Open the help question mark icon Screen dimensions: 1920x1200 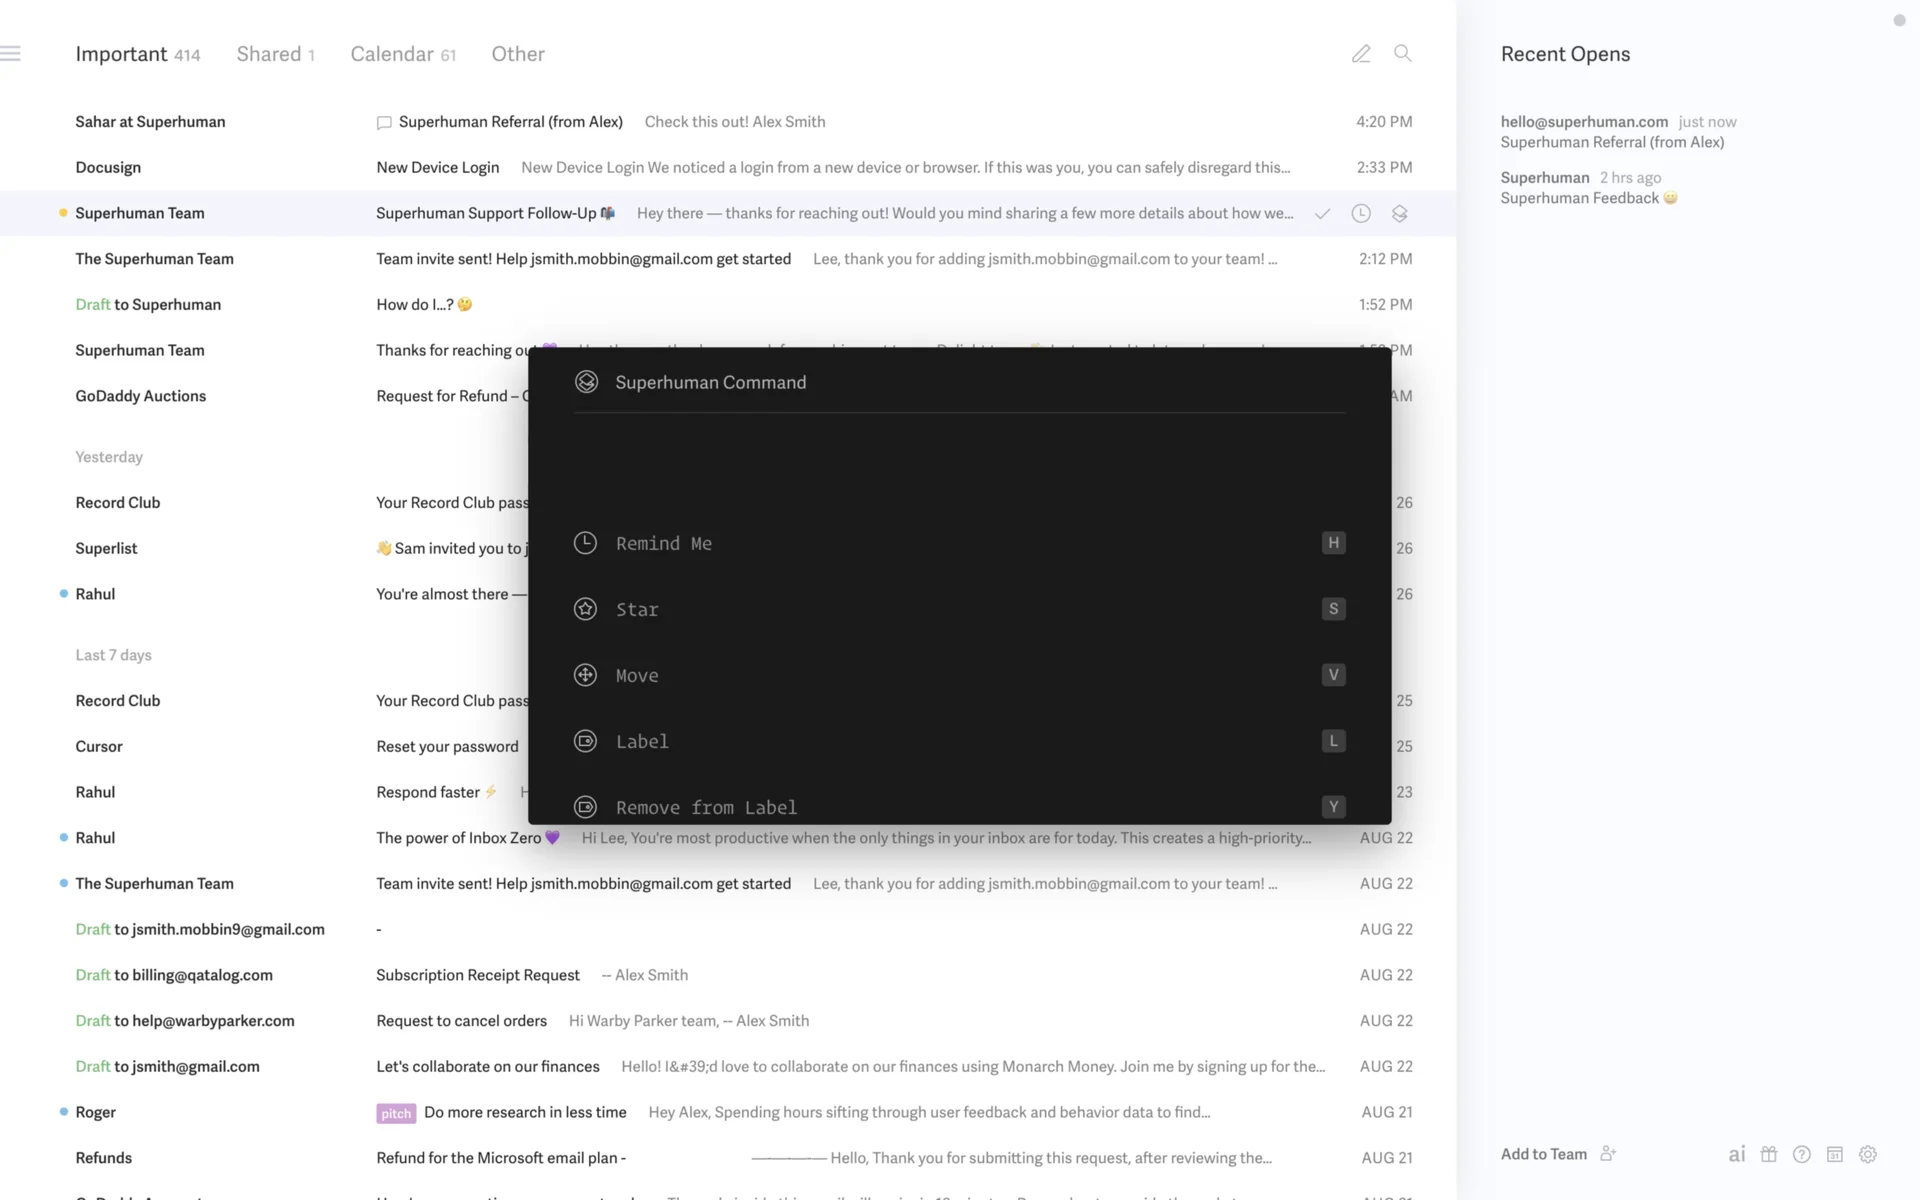coord(1802,1154)
